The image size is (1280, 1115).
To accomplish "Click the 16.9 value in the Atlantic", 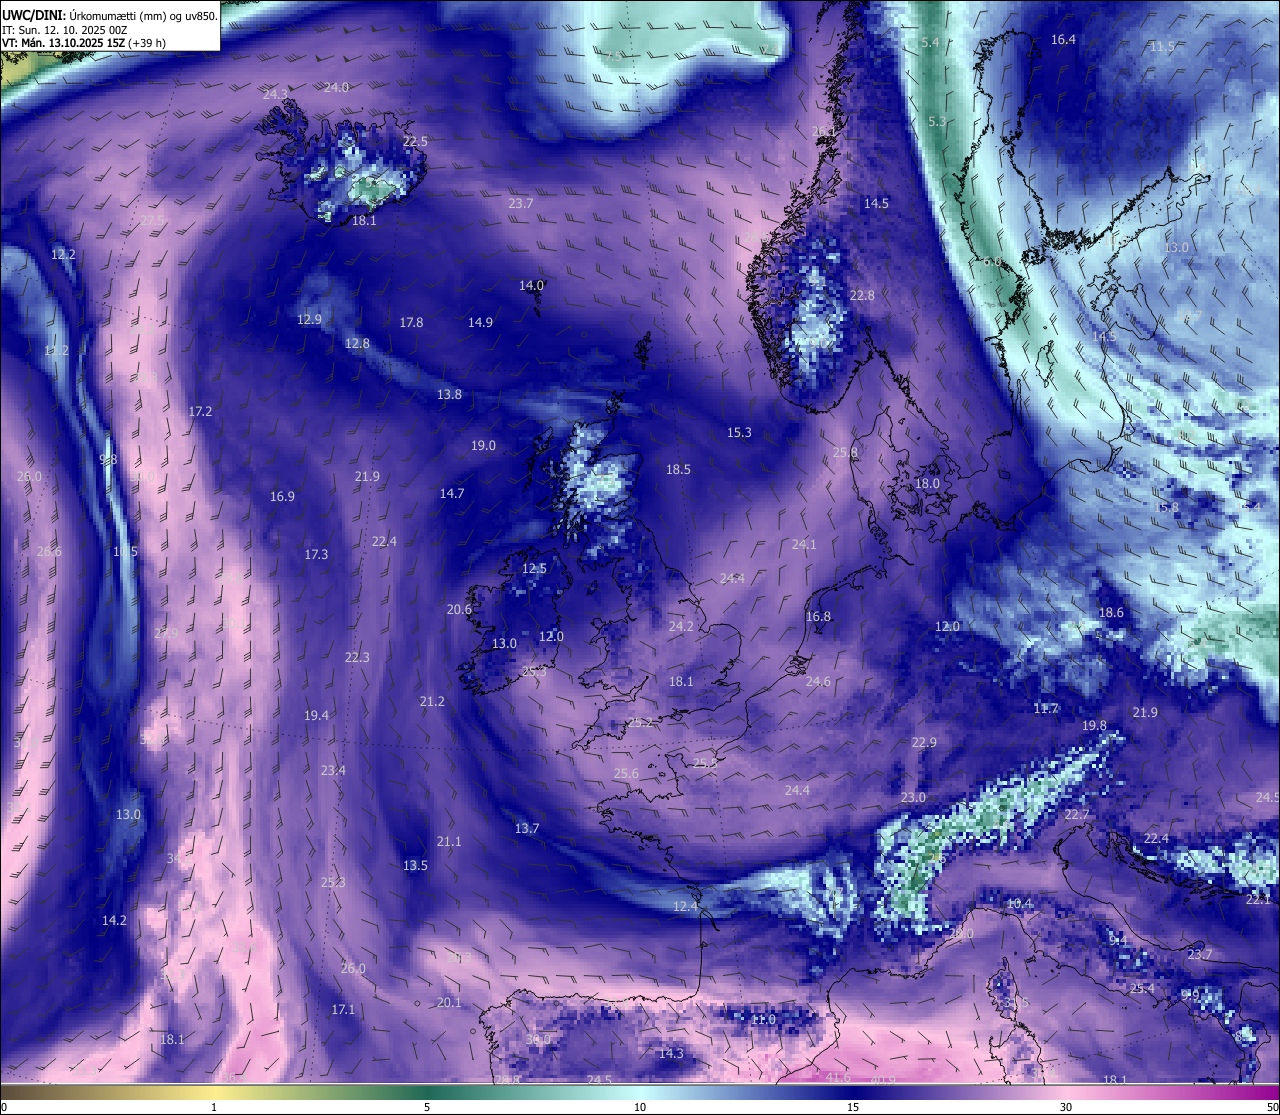I will [x=282, y=497].
